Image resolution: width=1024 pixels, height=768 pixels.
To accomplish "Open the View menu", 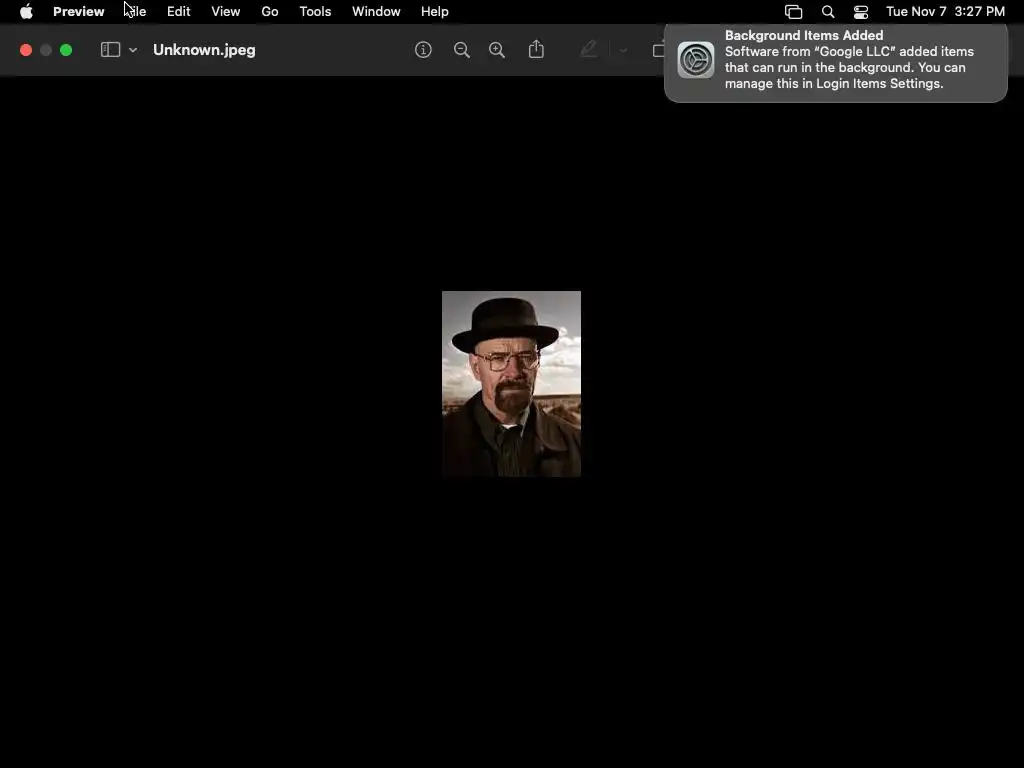I will 225,12.
